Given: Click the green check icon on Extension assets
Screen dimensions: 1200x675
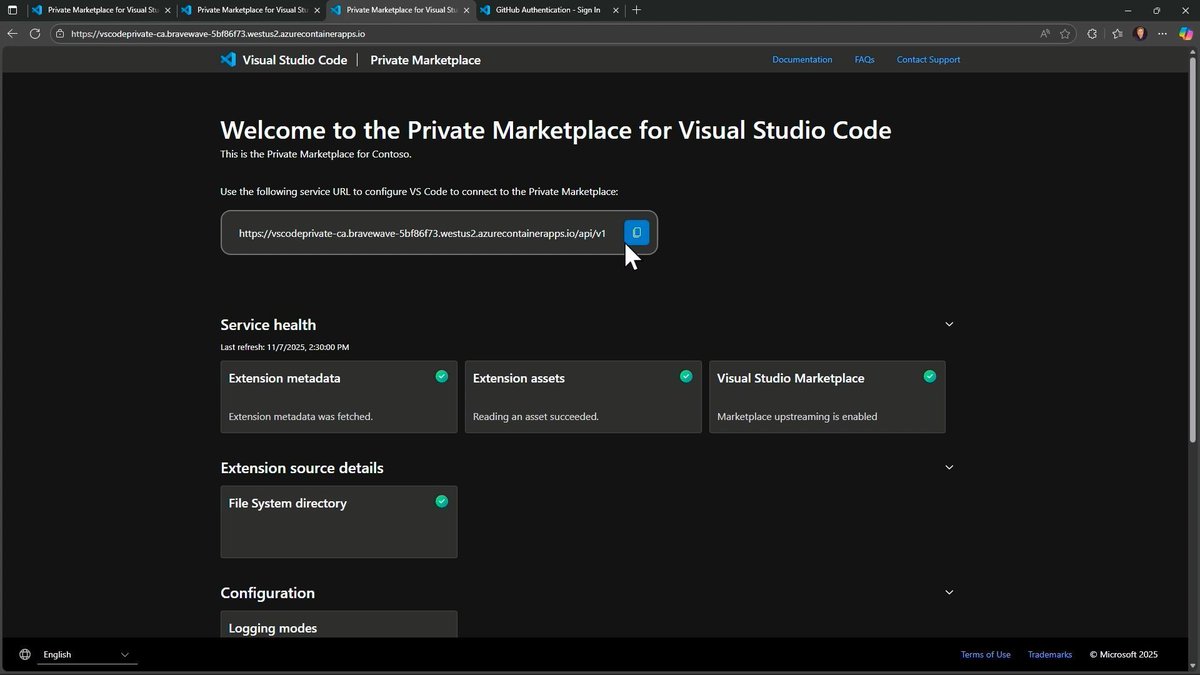Looking at the screenshot, I should pos(686,376).
